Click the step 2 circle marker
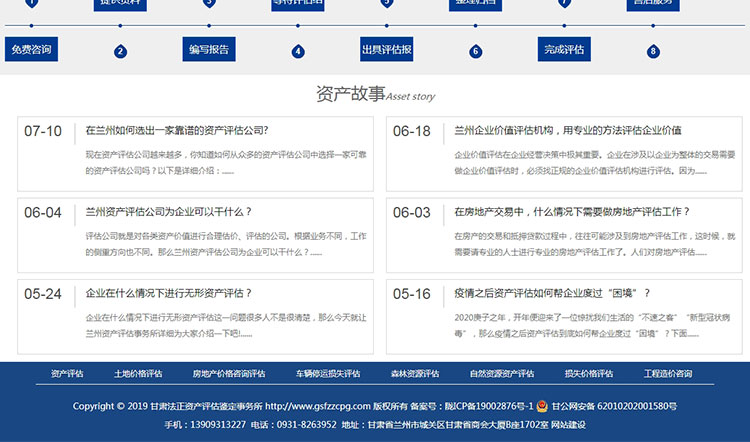 tap(121, 51)
